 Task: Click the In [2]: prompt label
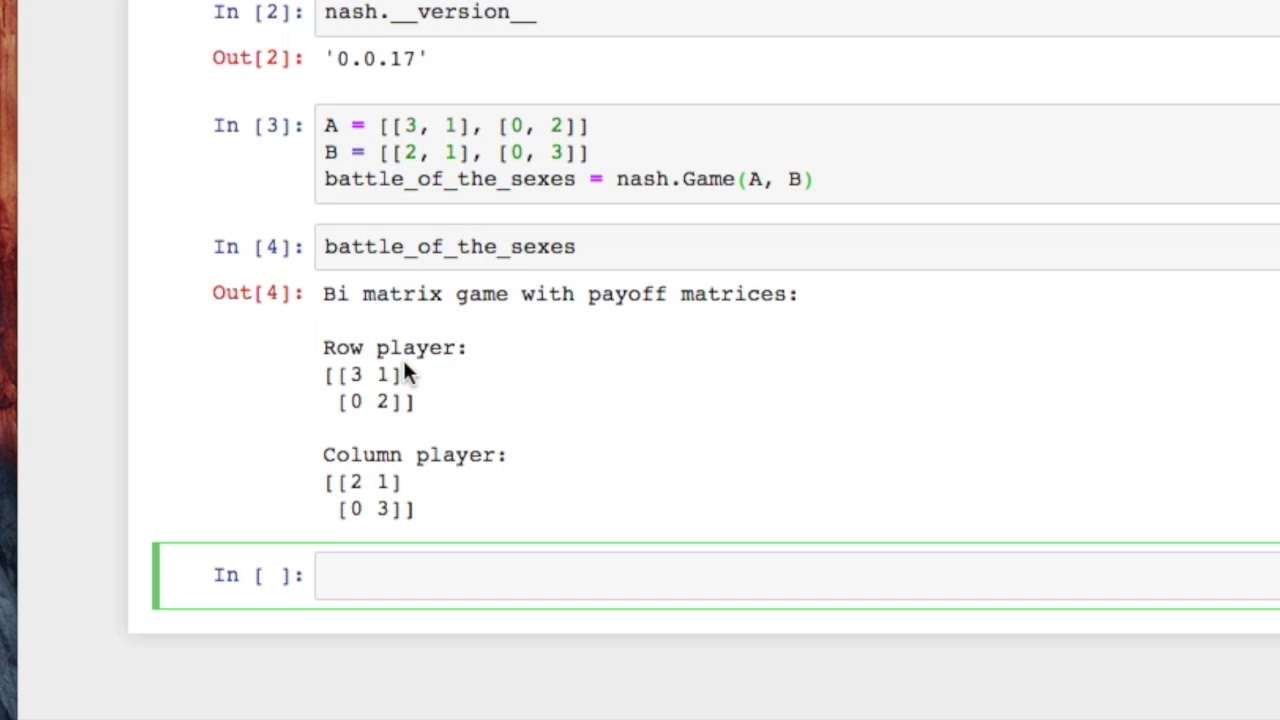[x=258, y=12]
